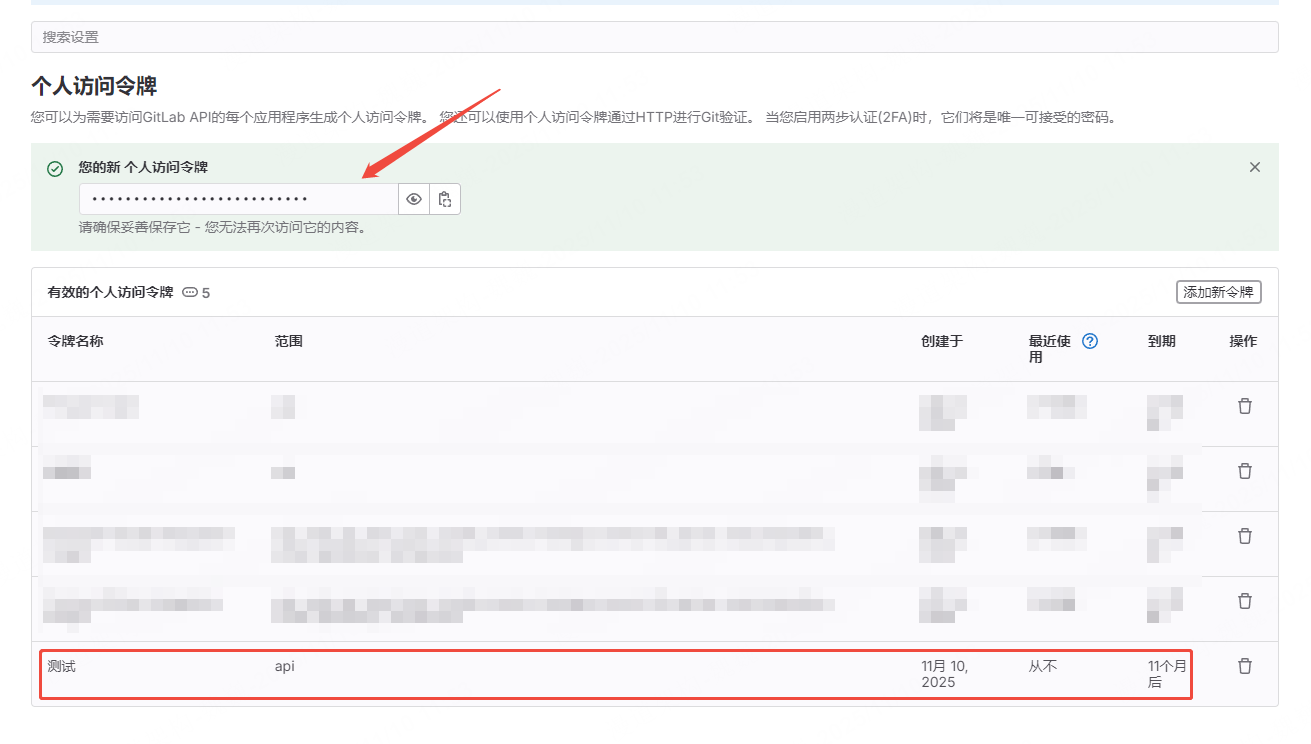The height and width of the screenshot is (744, 1311).
Task: Click the 创建于 column header
Action: tap(942, 341)
